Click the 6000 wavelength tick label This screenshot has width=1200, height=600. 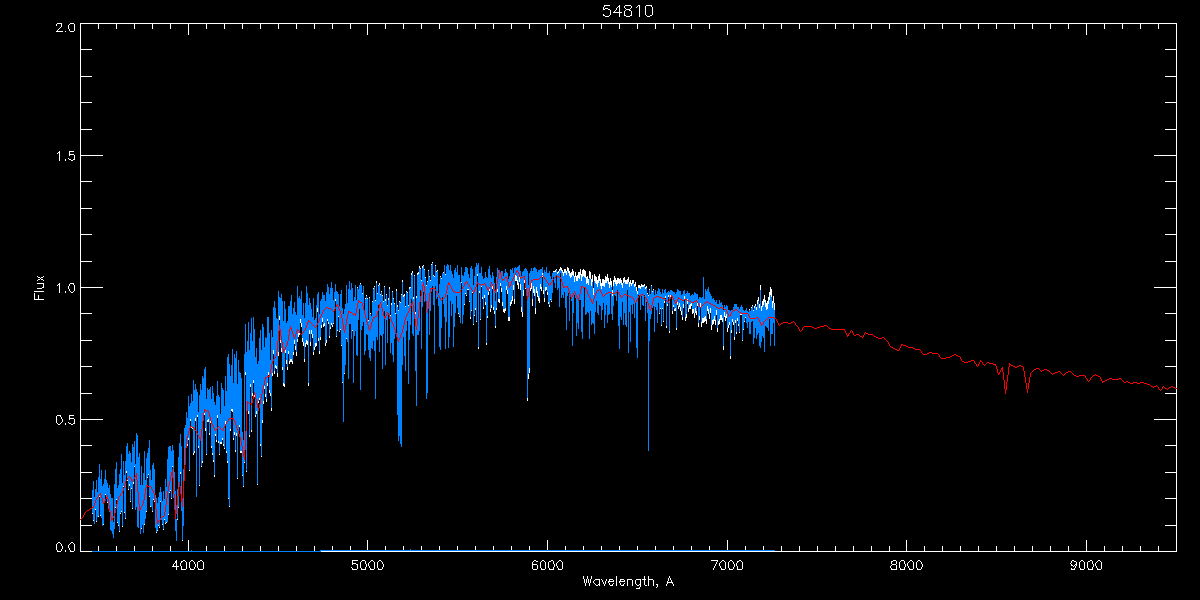point(547,564)
